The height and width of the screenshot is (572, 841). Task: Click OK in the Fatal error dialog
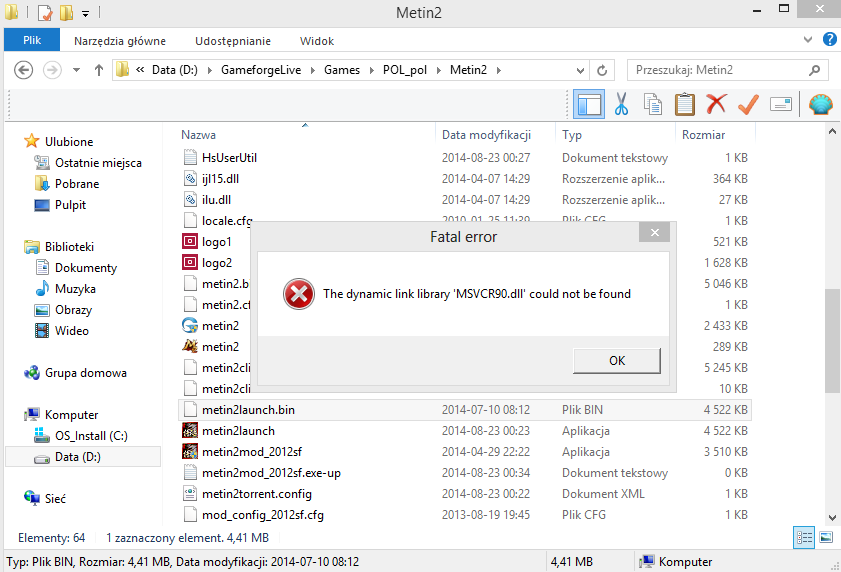[x=617, y=361]
